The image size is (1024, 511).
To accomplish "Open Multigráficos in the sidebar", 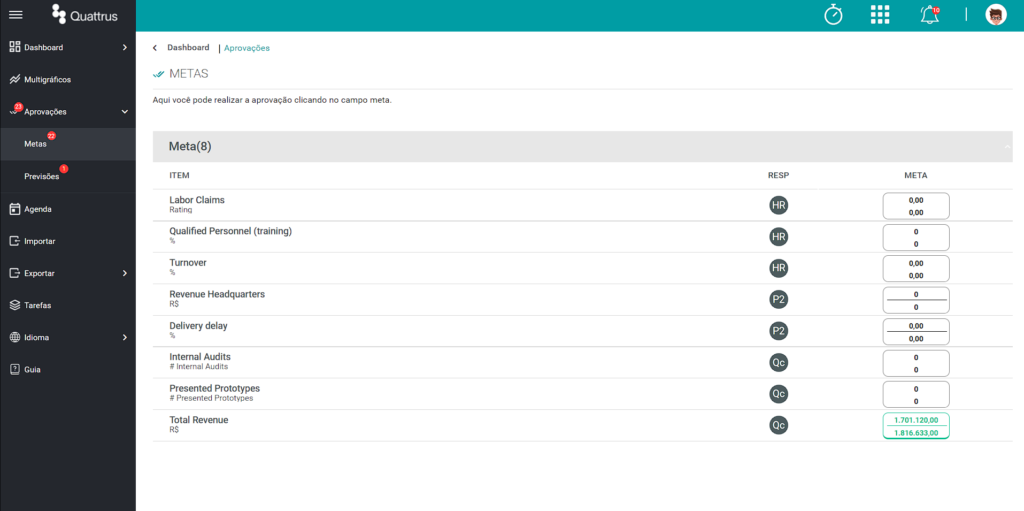I will pyautogui.click(x=68, y=80).
